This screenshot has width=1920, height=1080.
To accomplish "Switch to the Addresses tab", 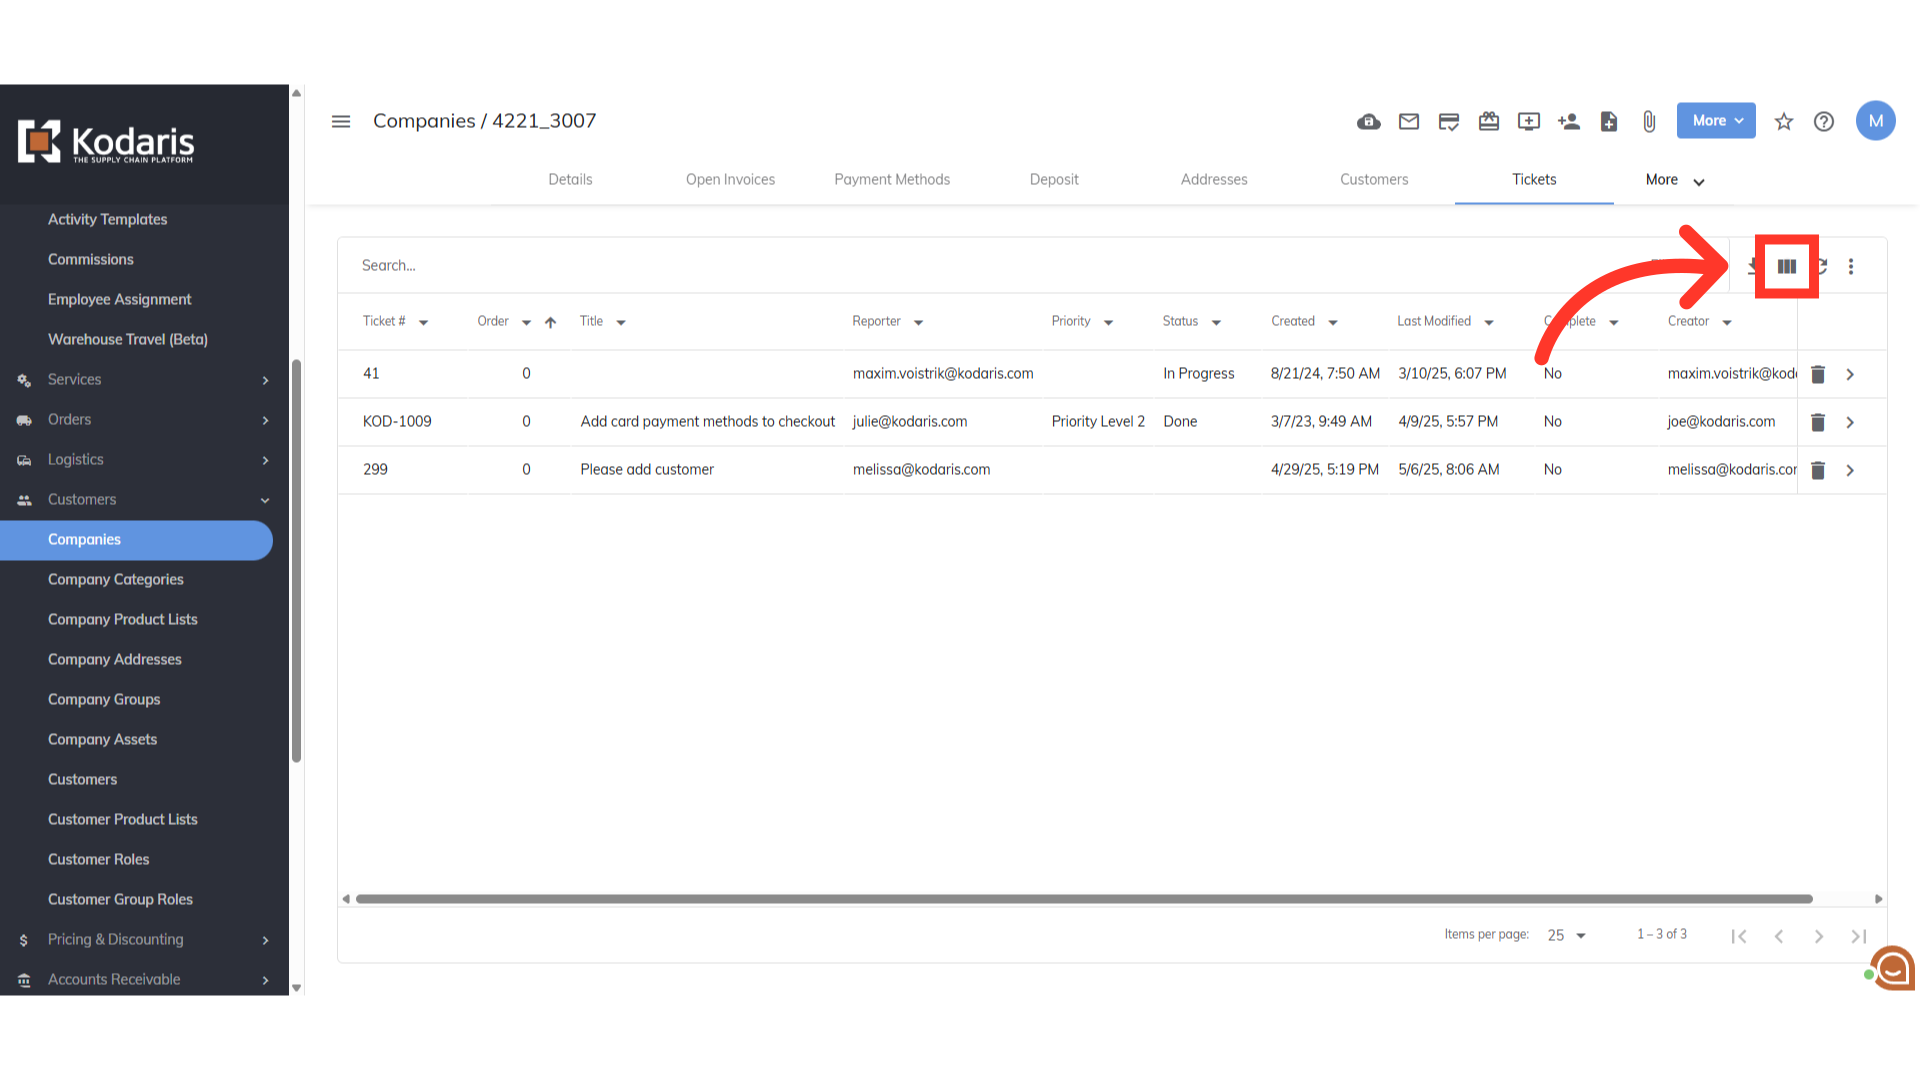I will tap(1213, 180).
